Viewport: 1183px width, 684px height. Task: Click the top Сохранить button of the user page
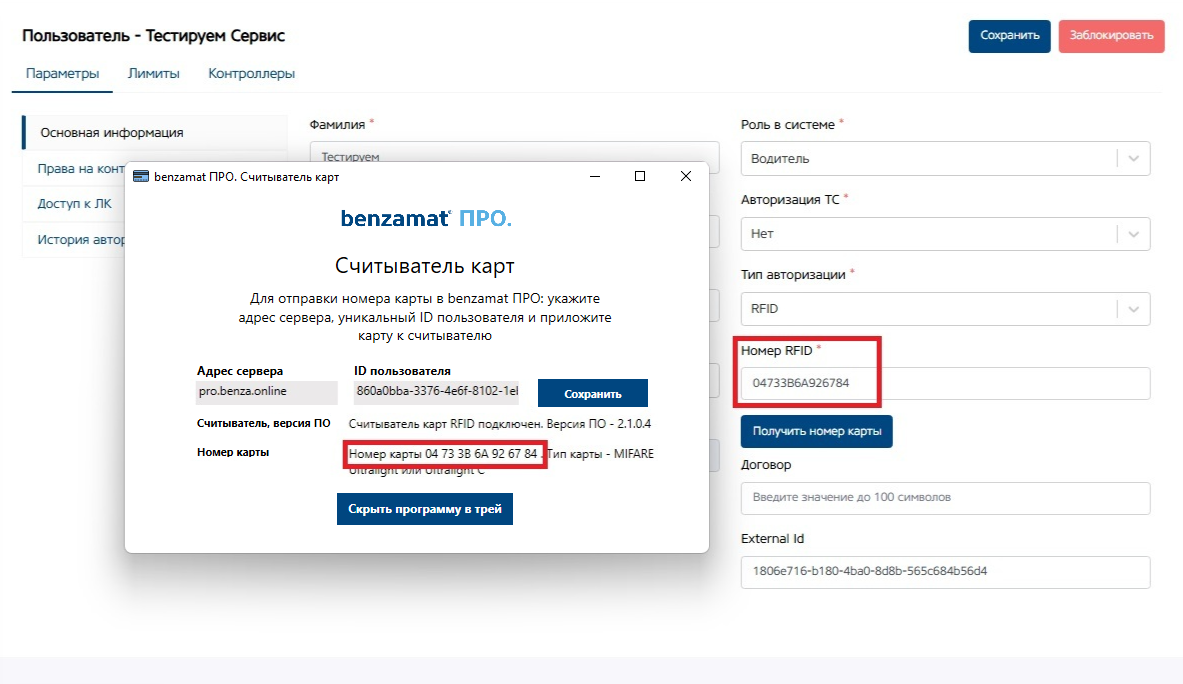(x=1009, y=36)
